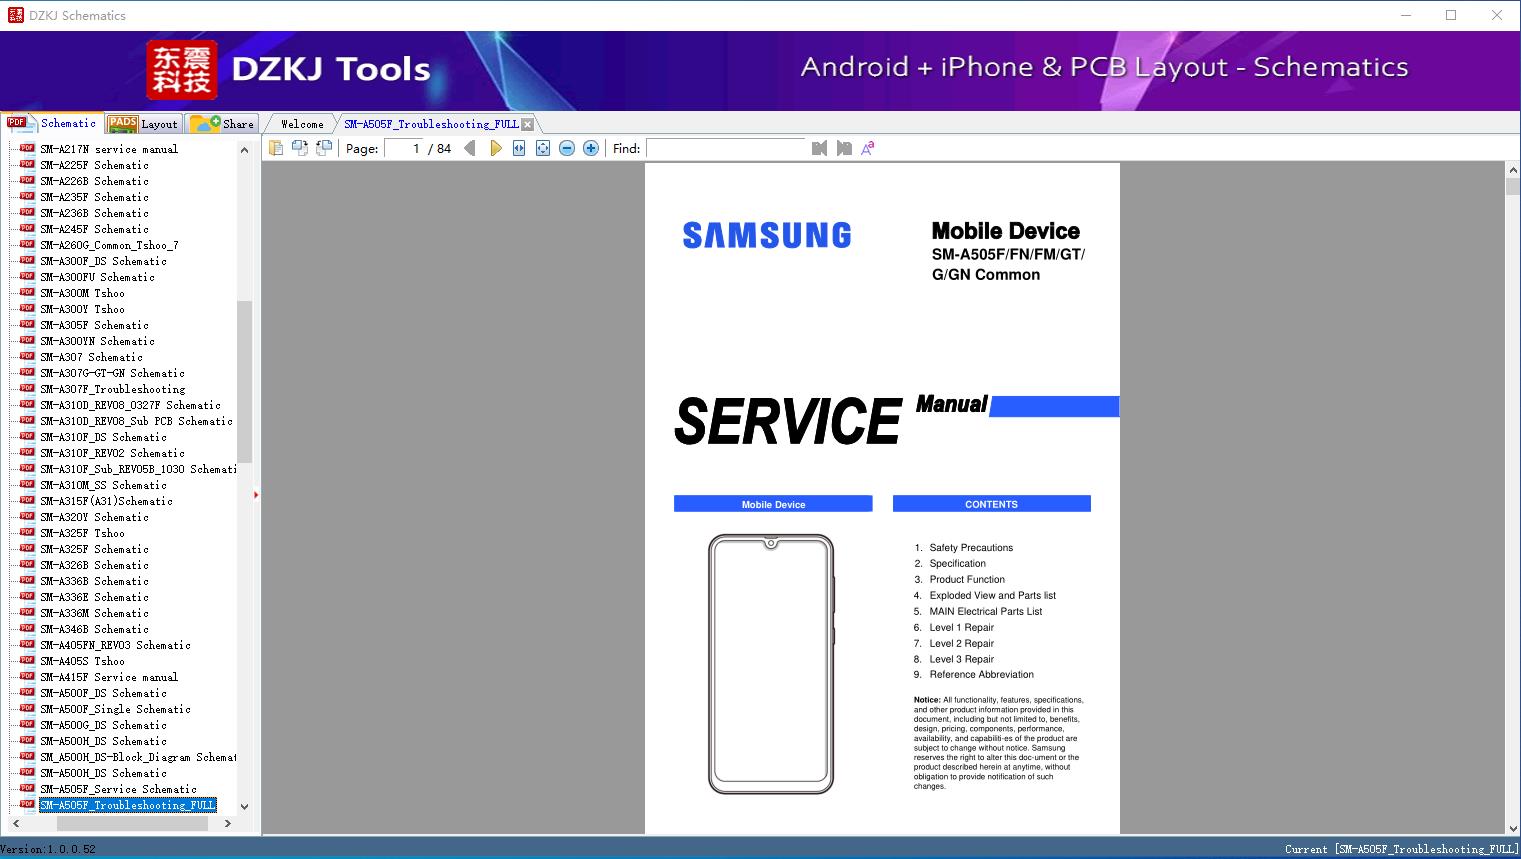This screenshot has height=859, width=1521.
Task: Switch to the Schematic tab
Action: click(52, 123)
